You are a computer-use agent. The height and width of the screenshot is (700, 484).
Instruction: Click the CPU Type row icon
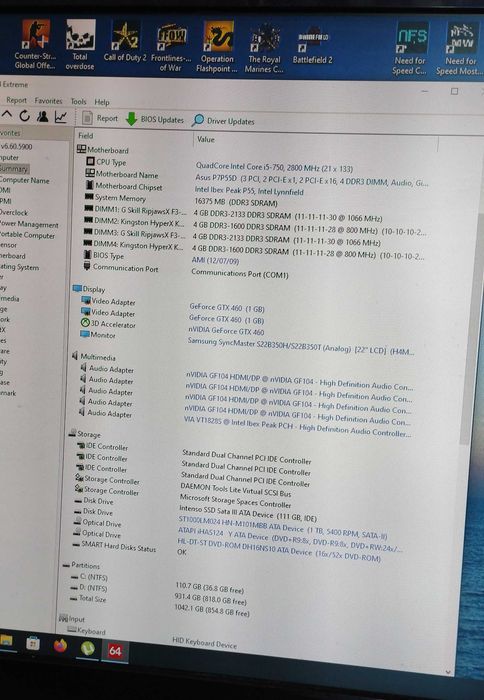coord(91,161)
